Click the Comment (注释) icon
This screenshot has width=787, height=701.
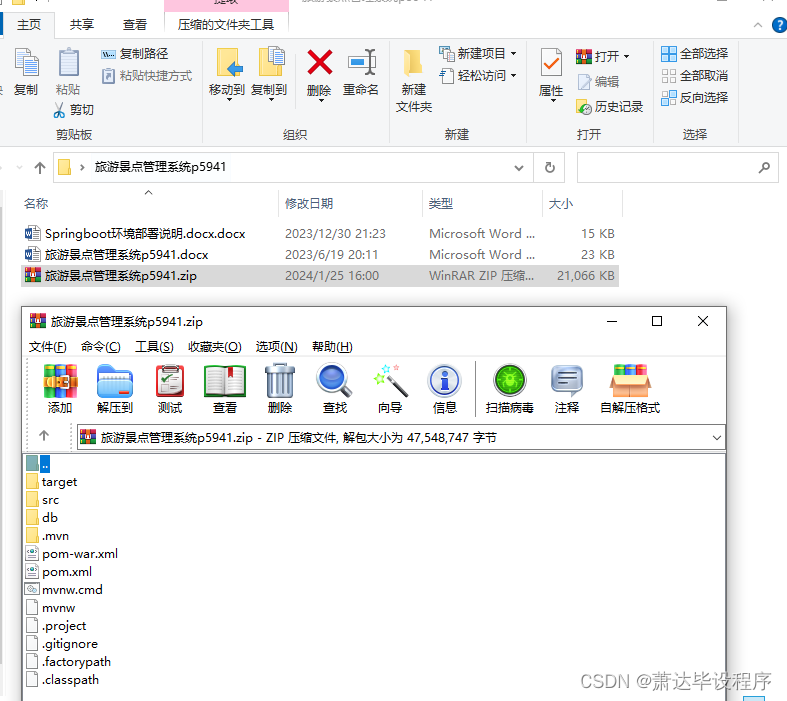567,381
